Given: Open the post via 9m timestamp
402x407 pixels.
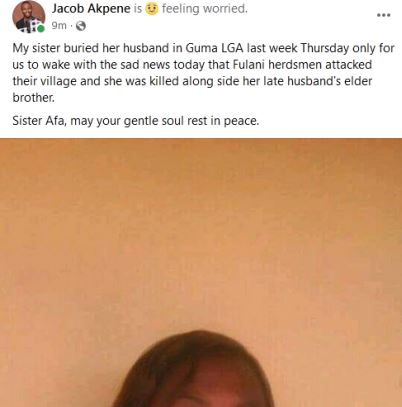Looking at the screenshot, I should (59, 26).
